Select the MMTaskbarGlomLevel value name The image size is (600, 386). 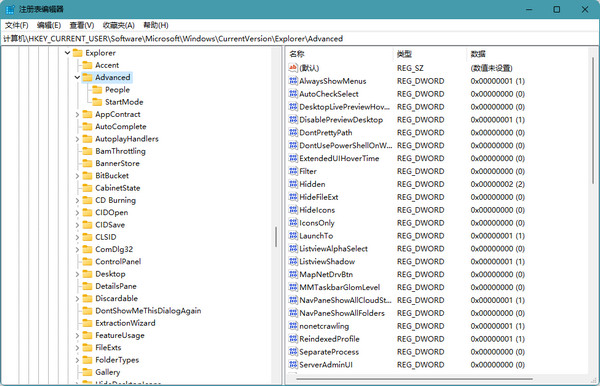pos(339,287)
